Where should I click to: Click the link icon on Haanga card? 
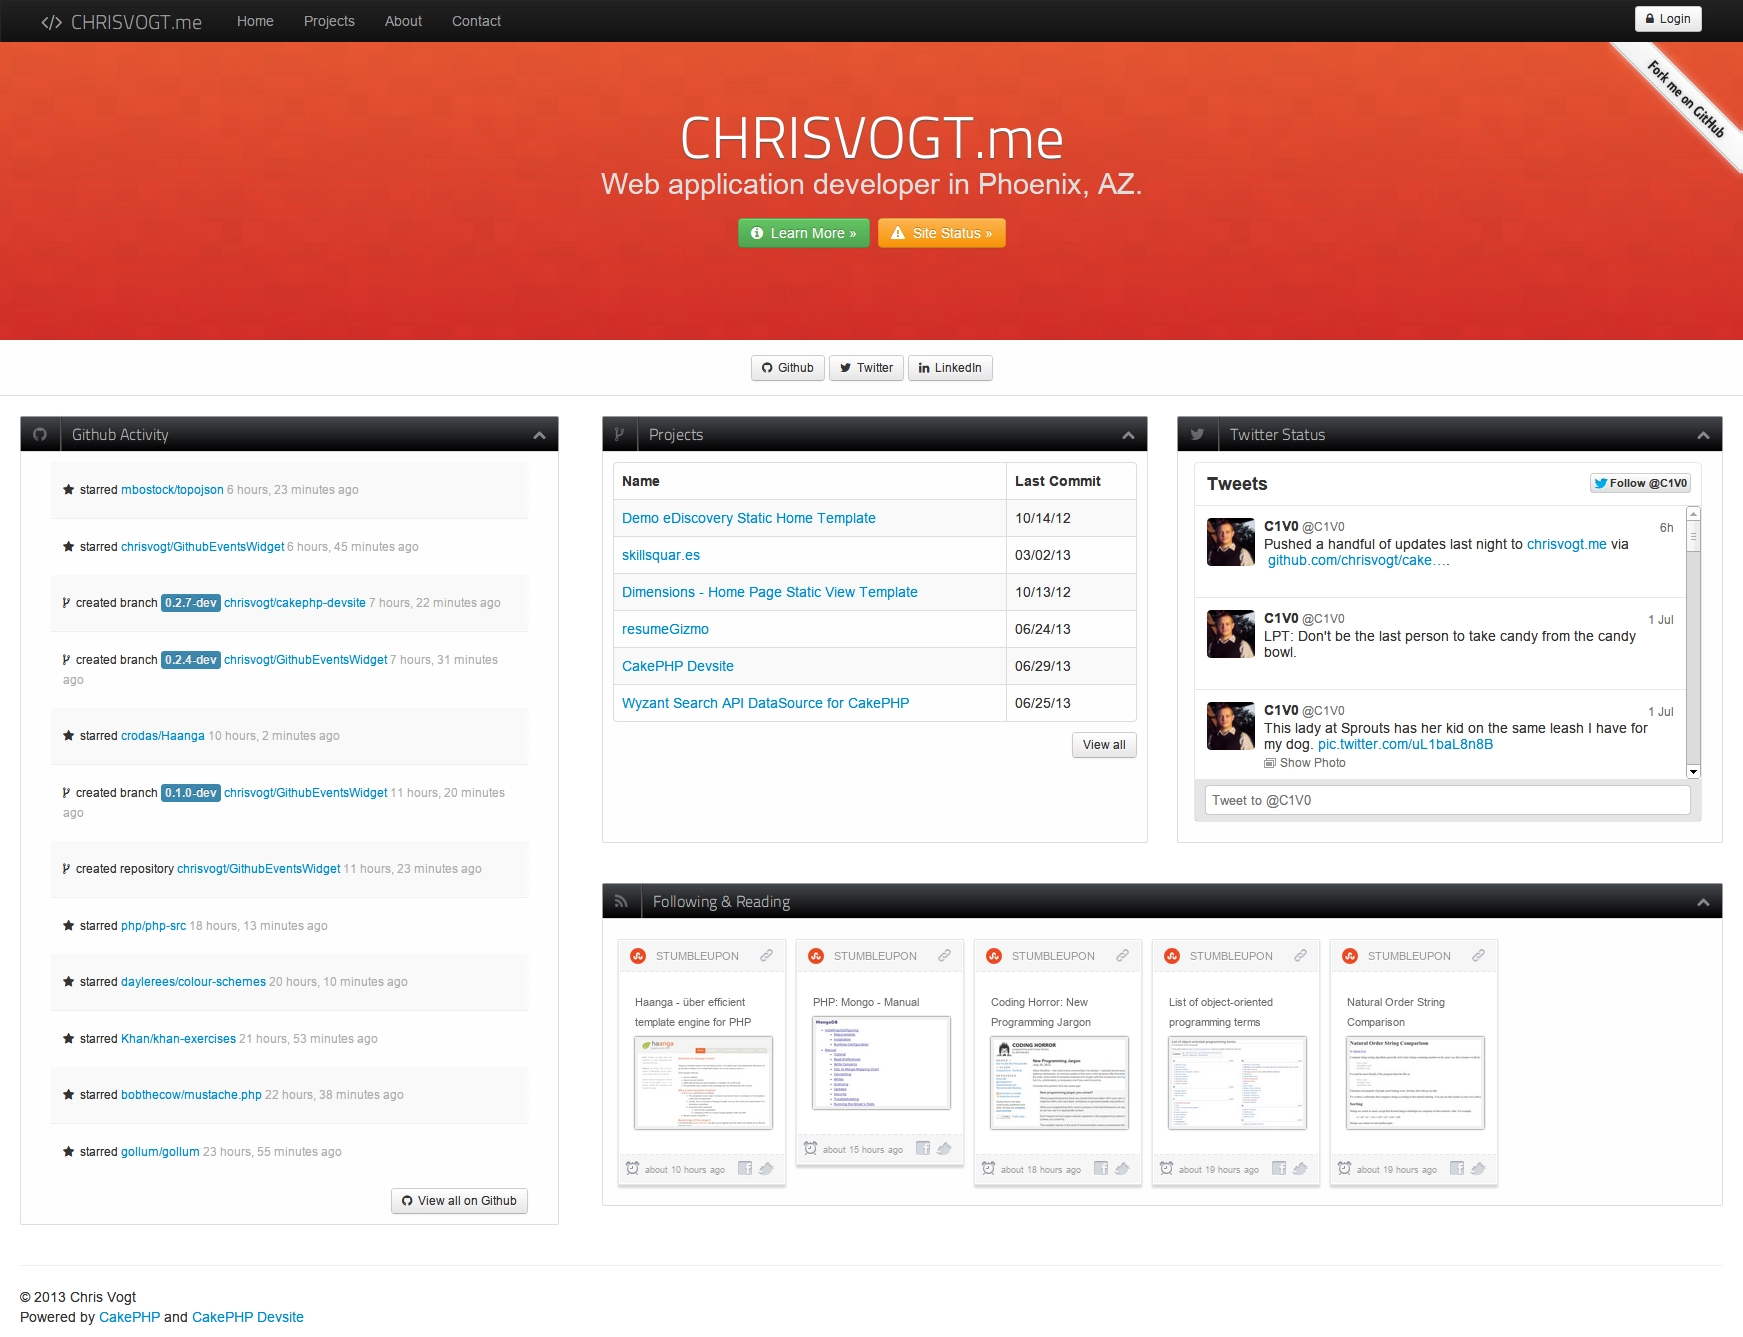[x=766, y=956]
